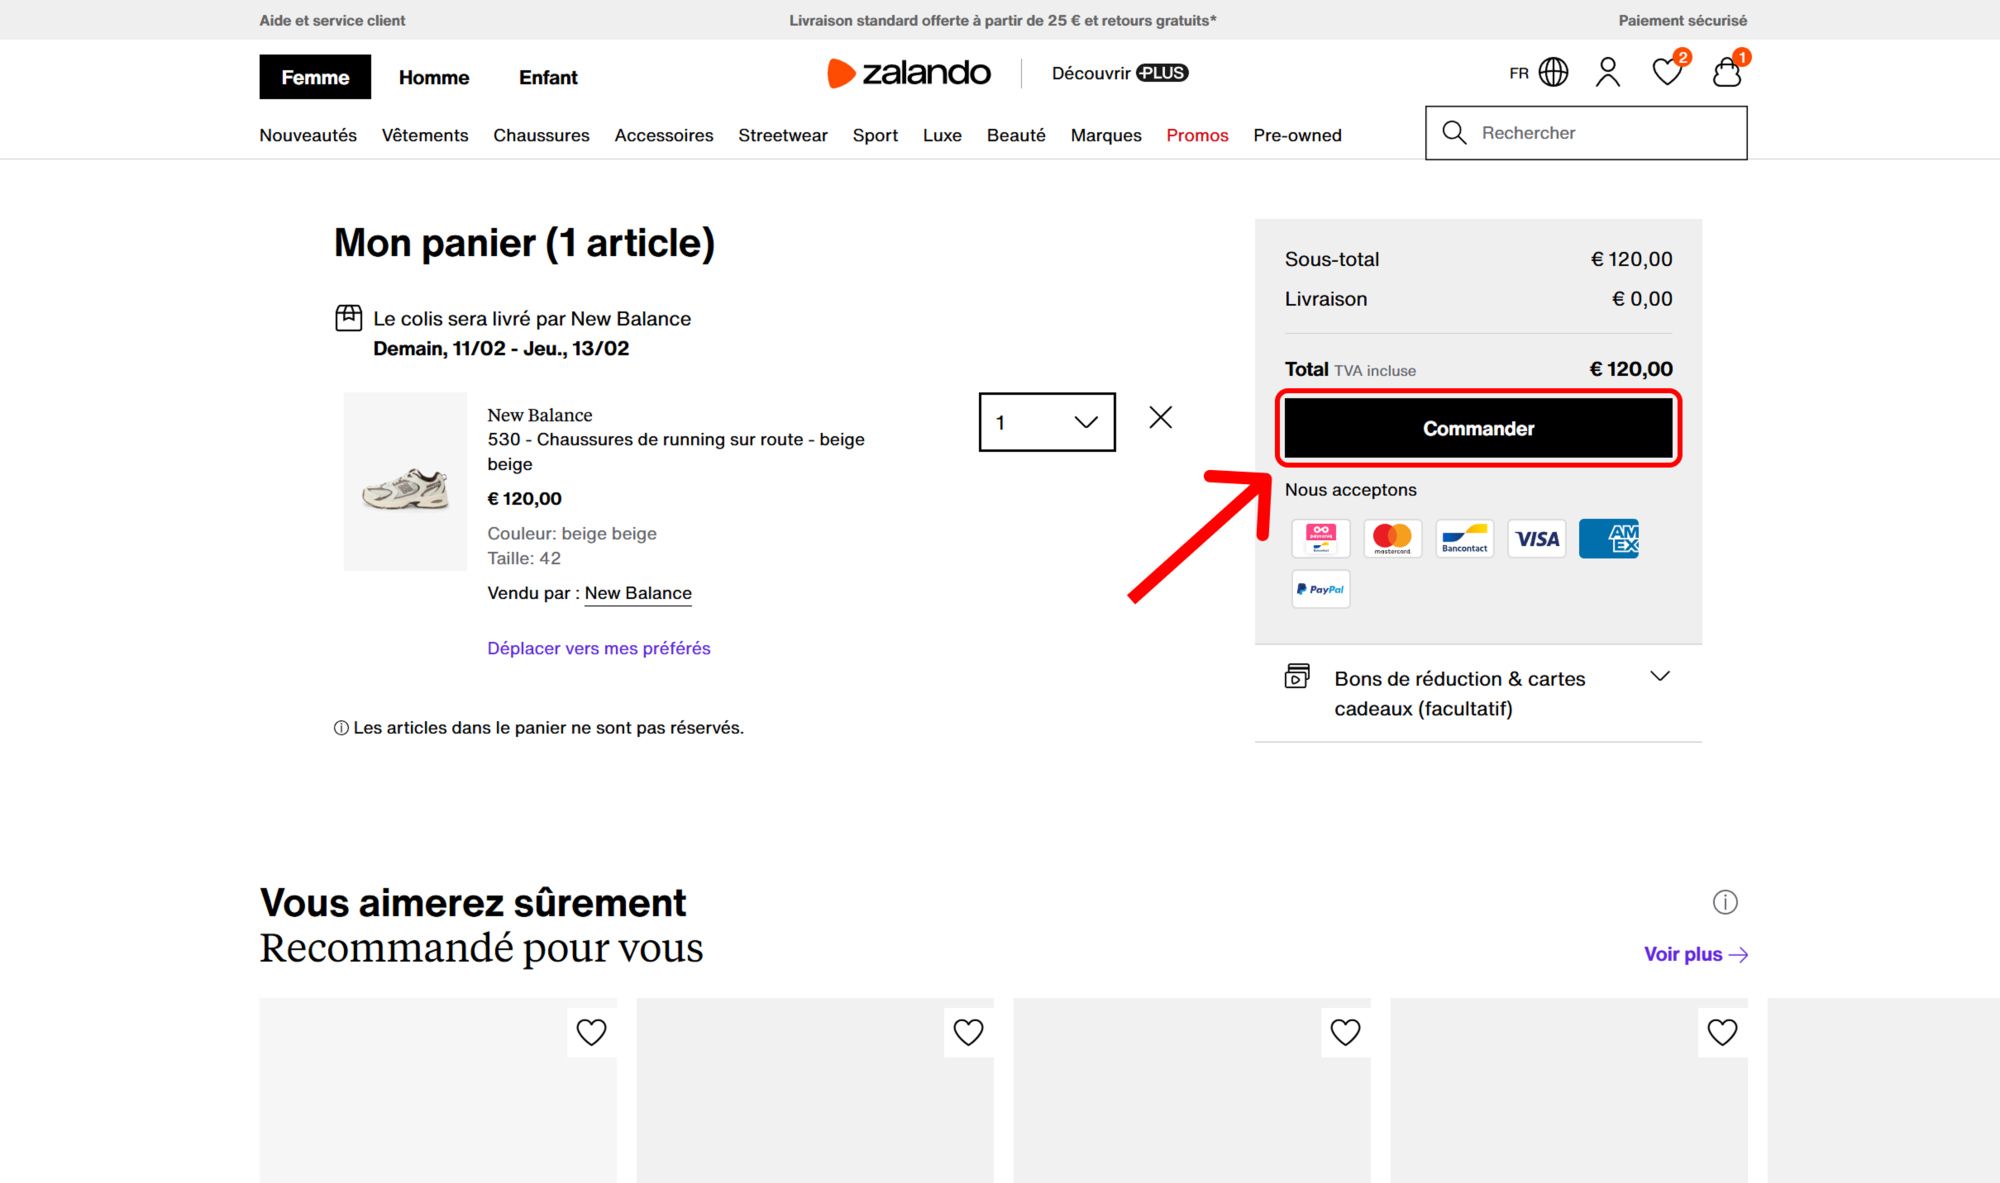Viewport: 2000px width, 1183px height.
Task: Select the Enfant tab
Action: click(x=548, y=77)
